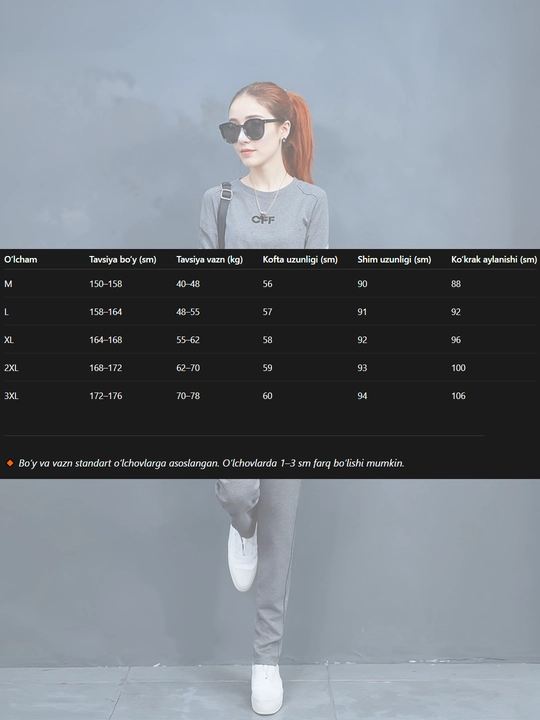Click the orange diamond bullet icon

[10, 463]
